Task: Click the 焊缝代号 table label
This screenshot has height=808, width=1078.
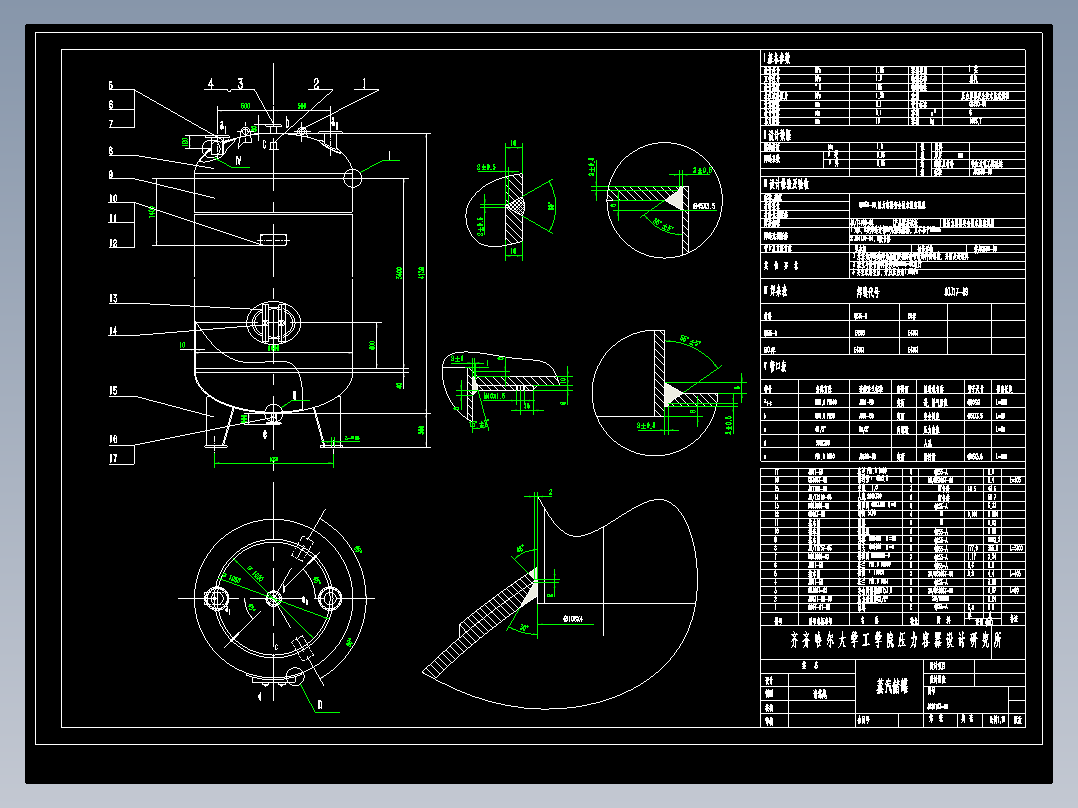Action: tap(867, 292)
